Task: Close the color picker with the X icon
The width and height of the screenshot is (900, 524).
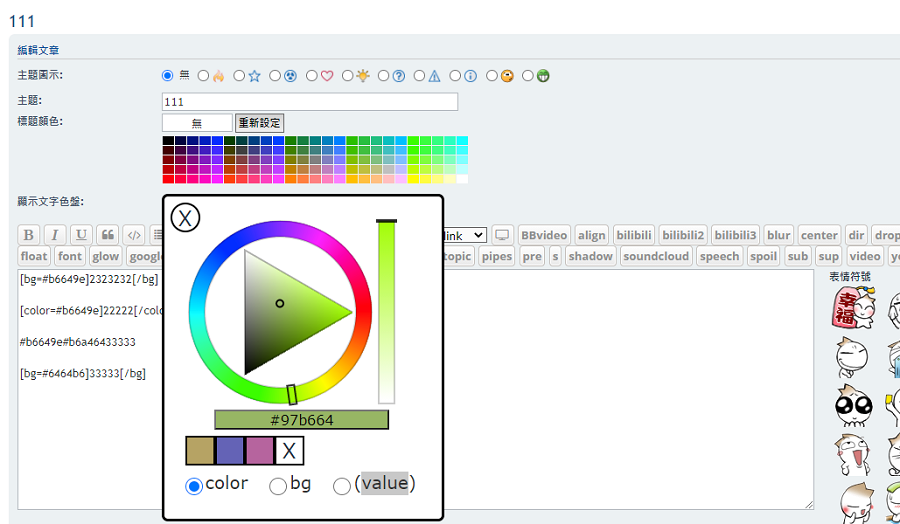Action: pyautogui.click(x=185, y=217)
